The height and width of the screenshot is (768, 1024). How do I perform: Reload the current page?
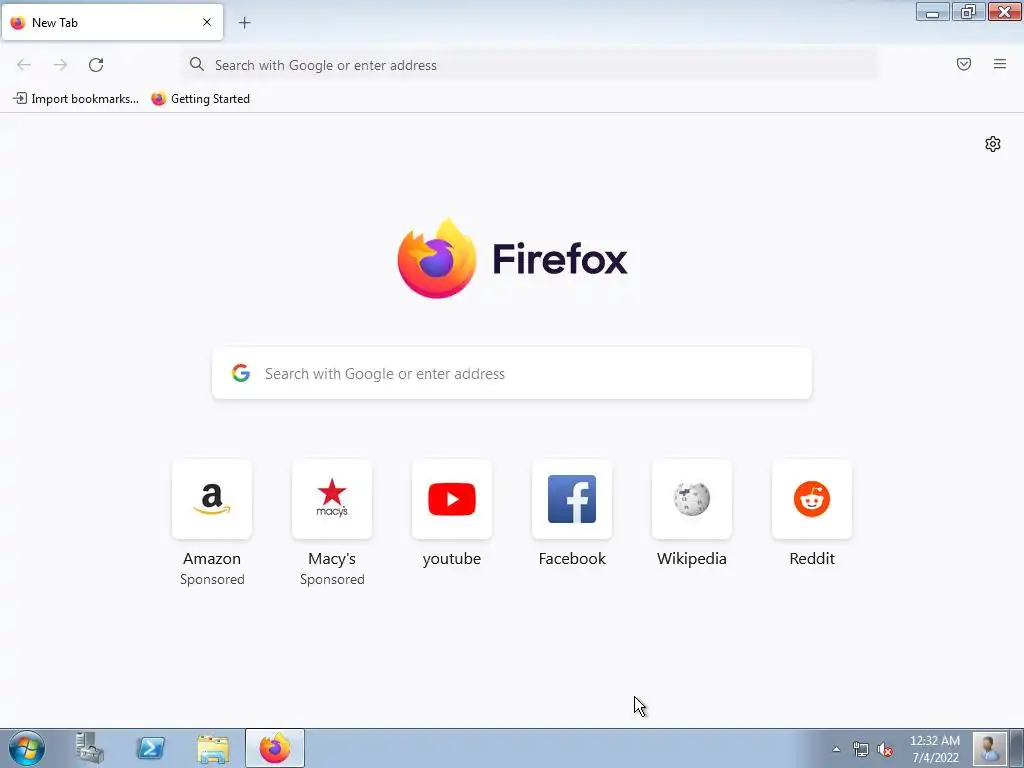click(x=96, y=65)
